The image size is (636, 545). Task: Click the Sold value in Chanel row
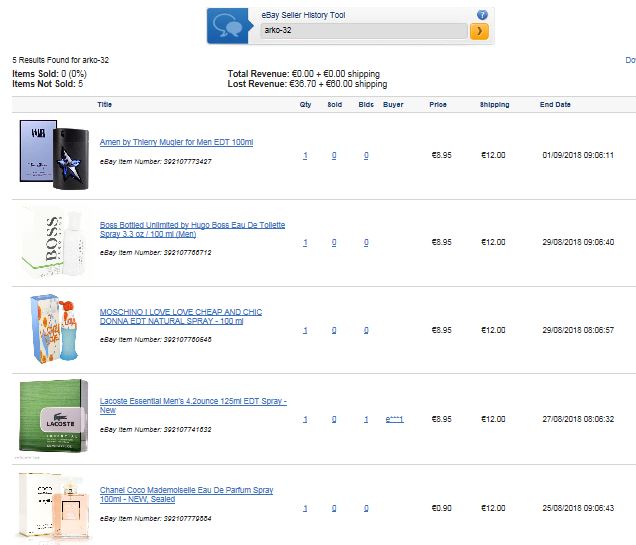334,508
